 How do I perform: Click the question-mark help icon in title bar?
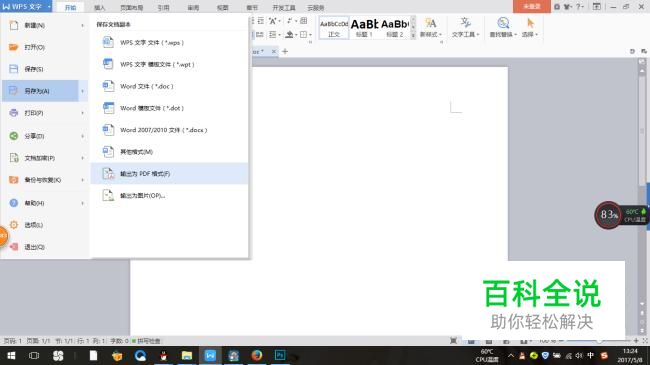tap(579, 7)
